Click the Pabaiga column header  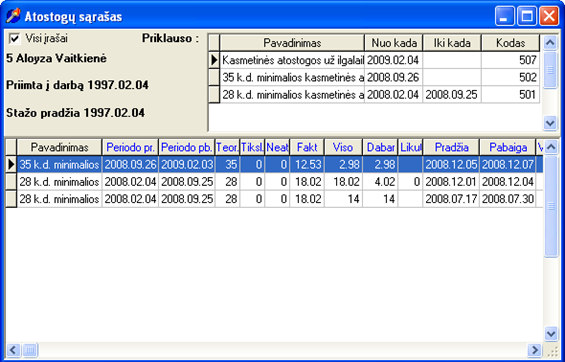tap(508, 147)
